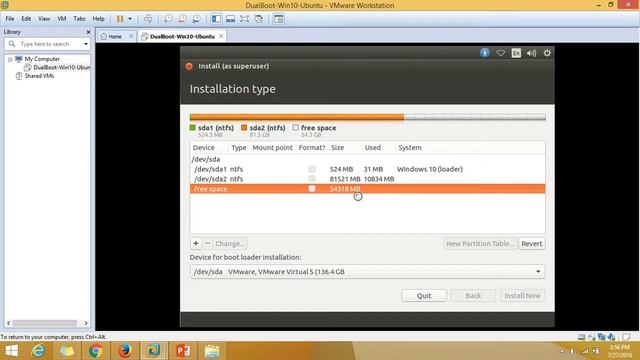
Task: Click the Quit button
Action: click(x=424, y=296)
